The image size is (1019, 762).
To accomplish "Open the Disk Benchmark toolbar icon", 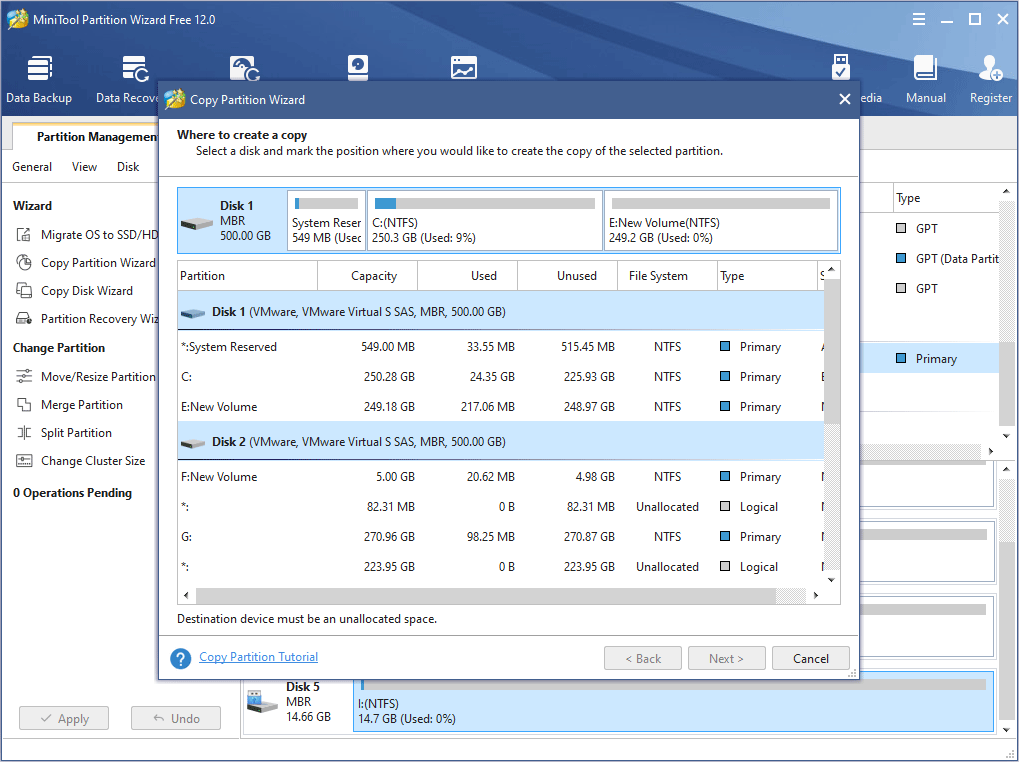I will [x=357, y=68].
